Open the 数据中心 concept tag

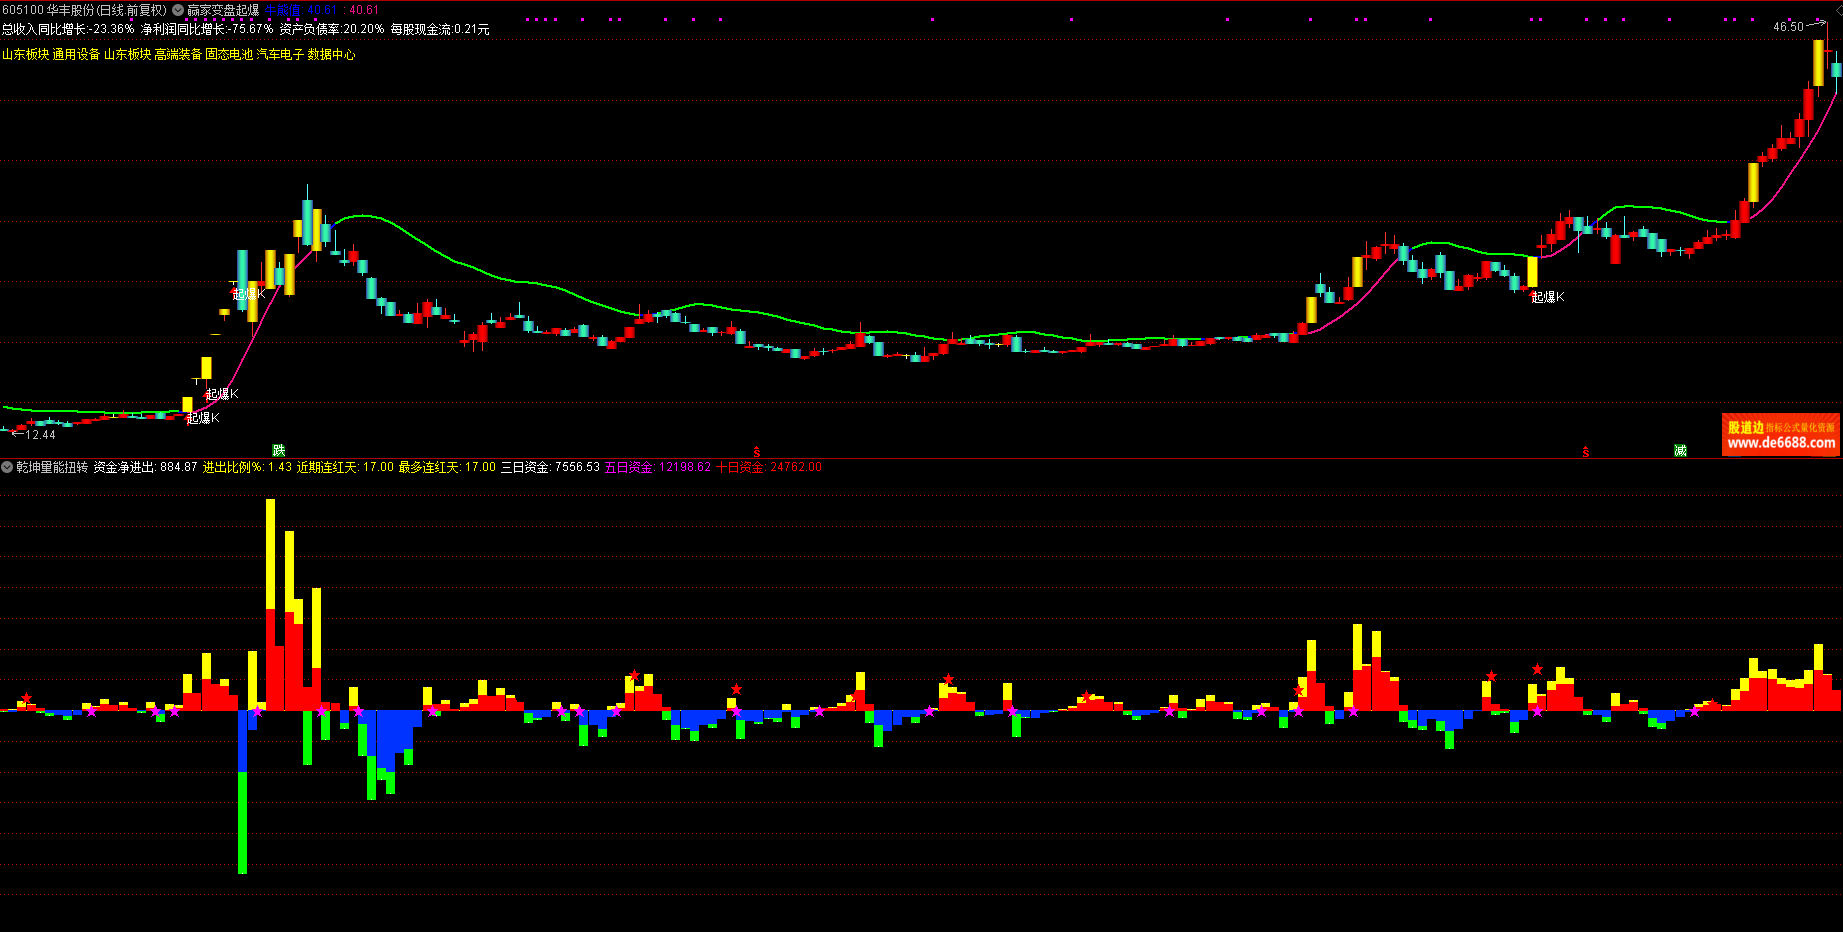(331, 54)
